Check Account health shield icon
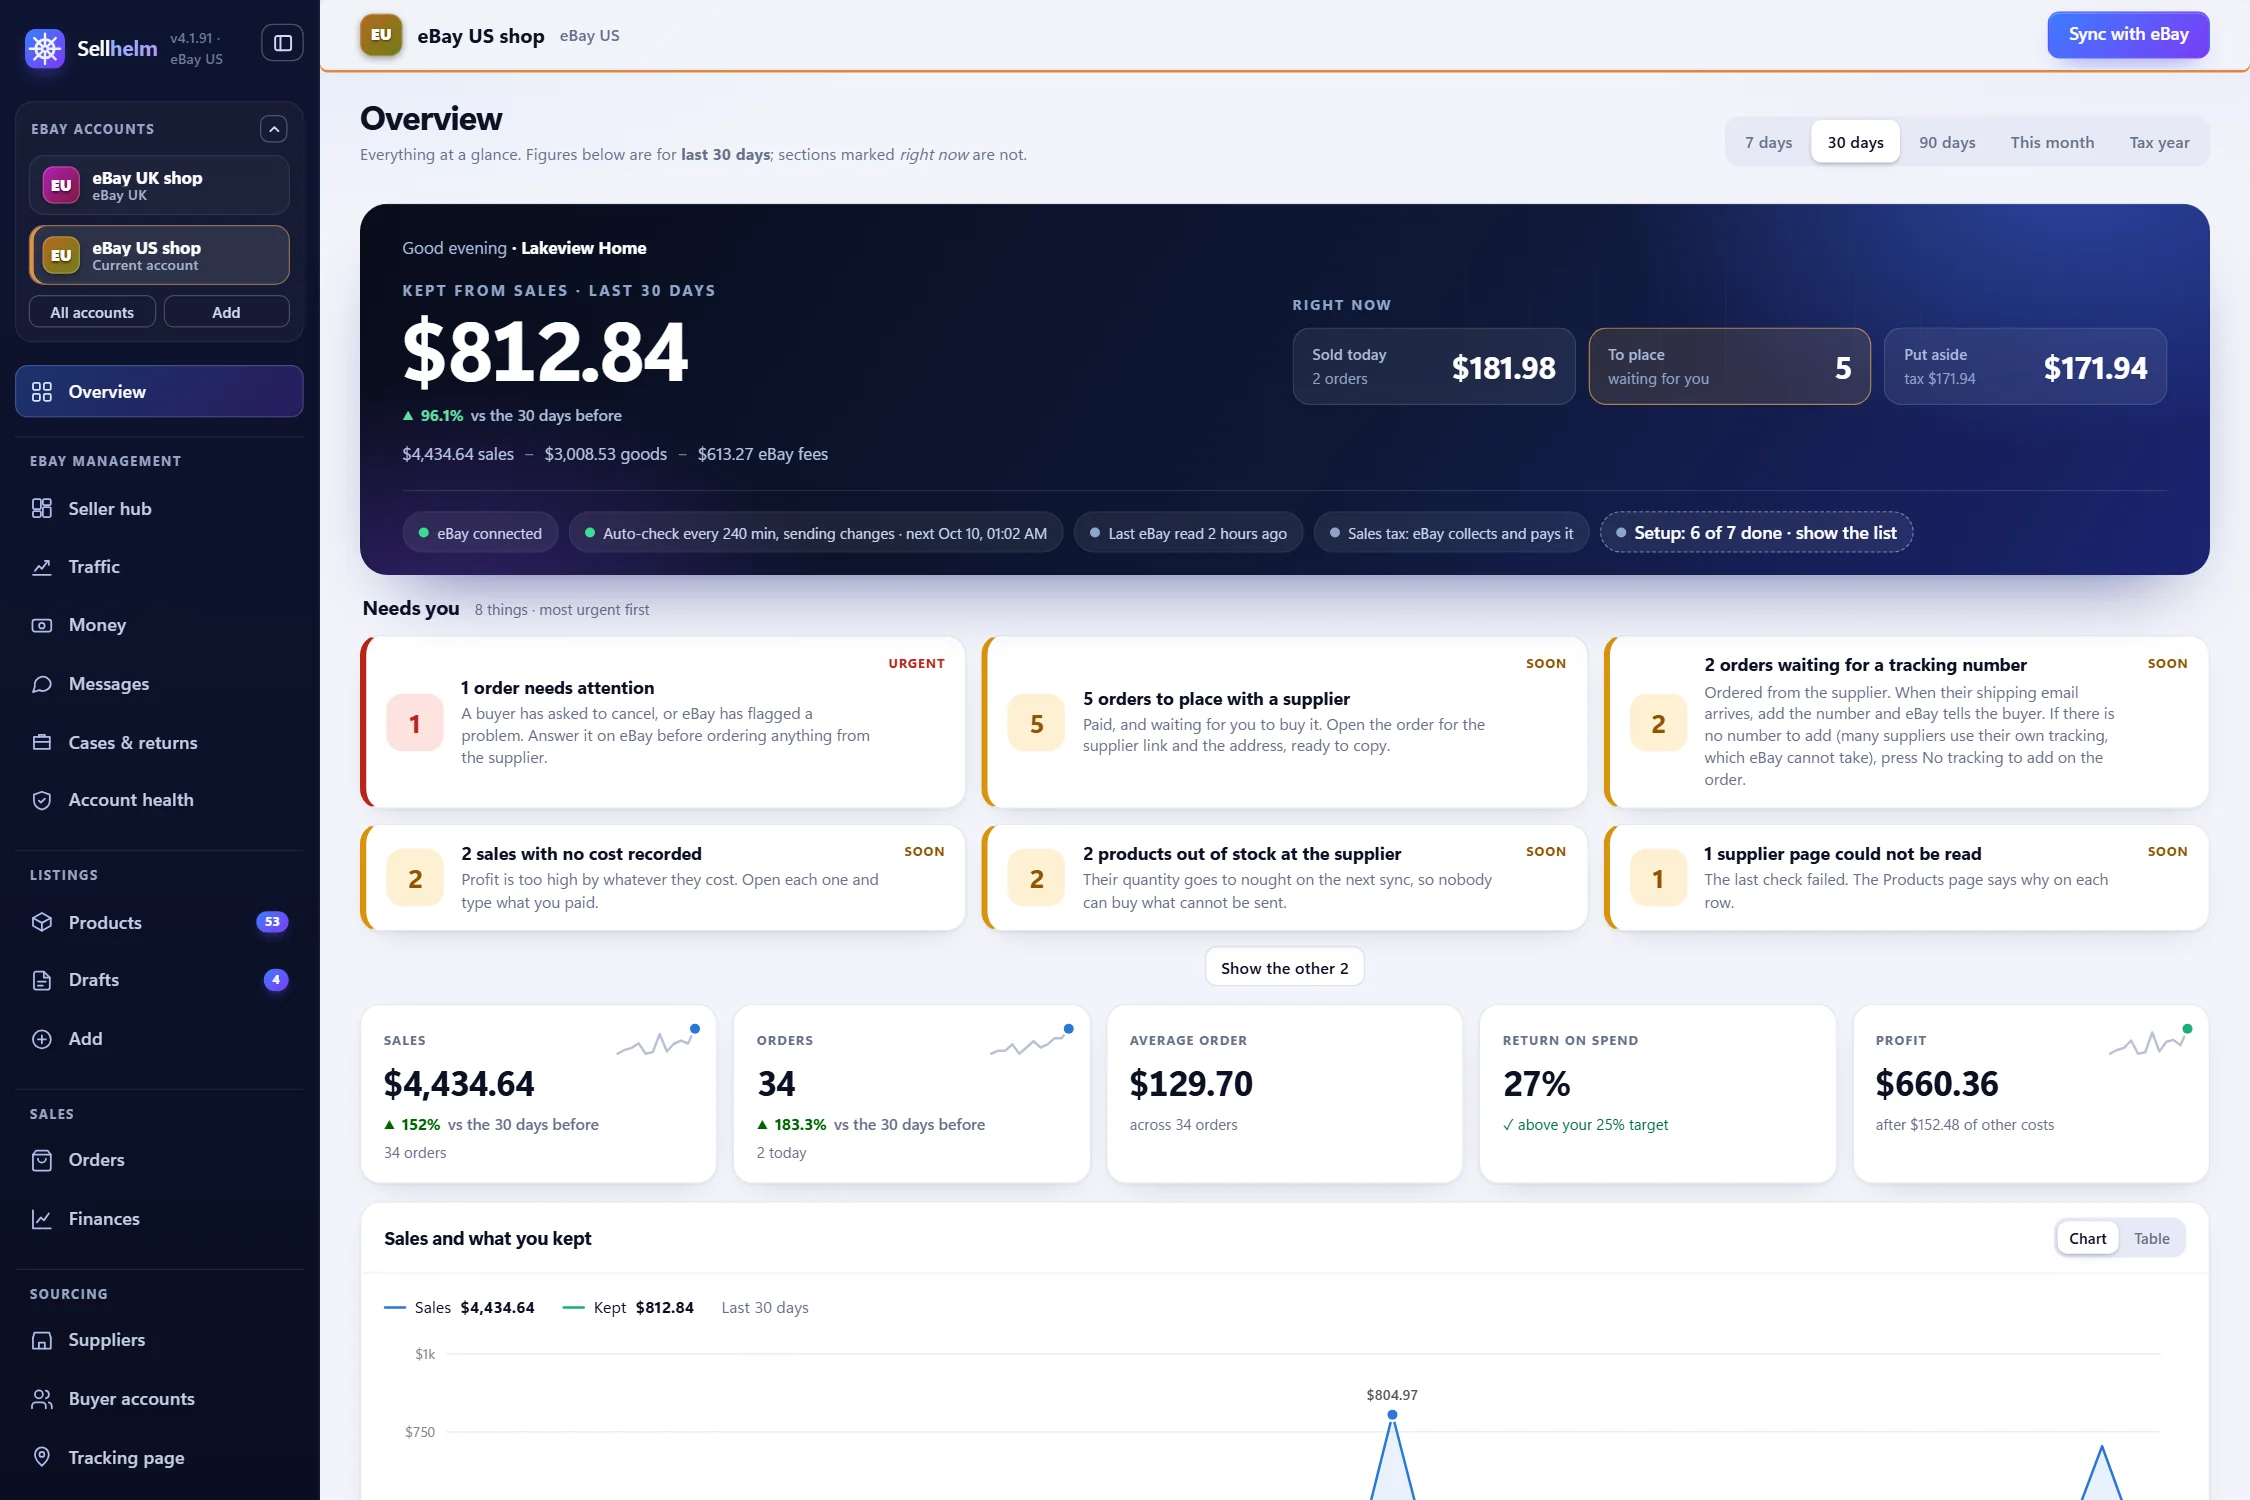 point(42,800)
